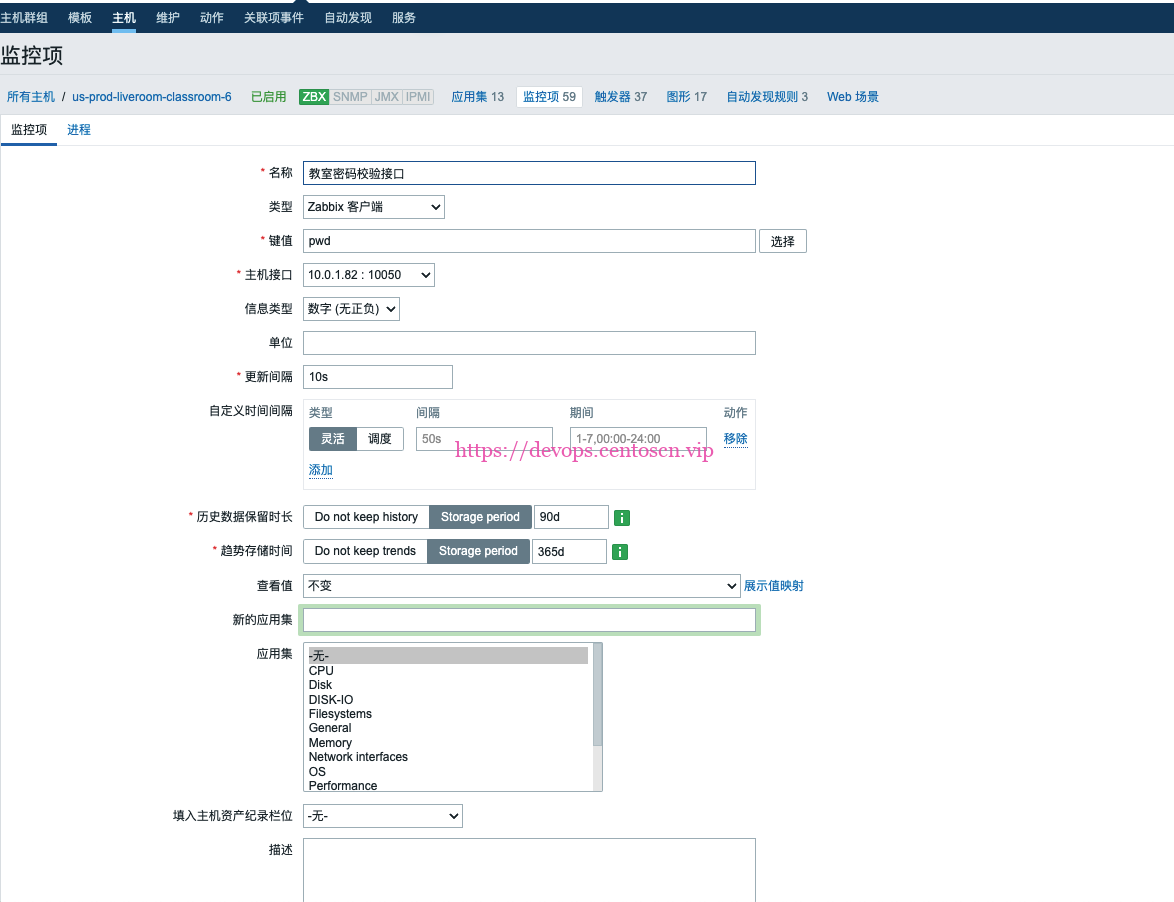This screenshot has width=1174, height=902.
Task: Select 'Do not keep history' storage option
Action: 366,517
